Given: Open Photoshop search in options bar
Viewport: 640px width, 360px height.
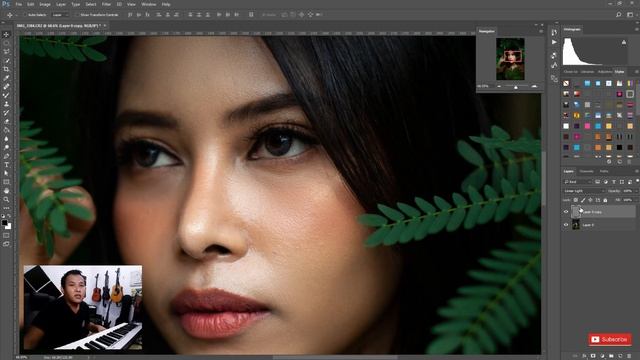Looking at the screenshot, I should pos(619,15).
